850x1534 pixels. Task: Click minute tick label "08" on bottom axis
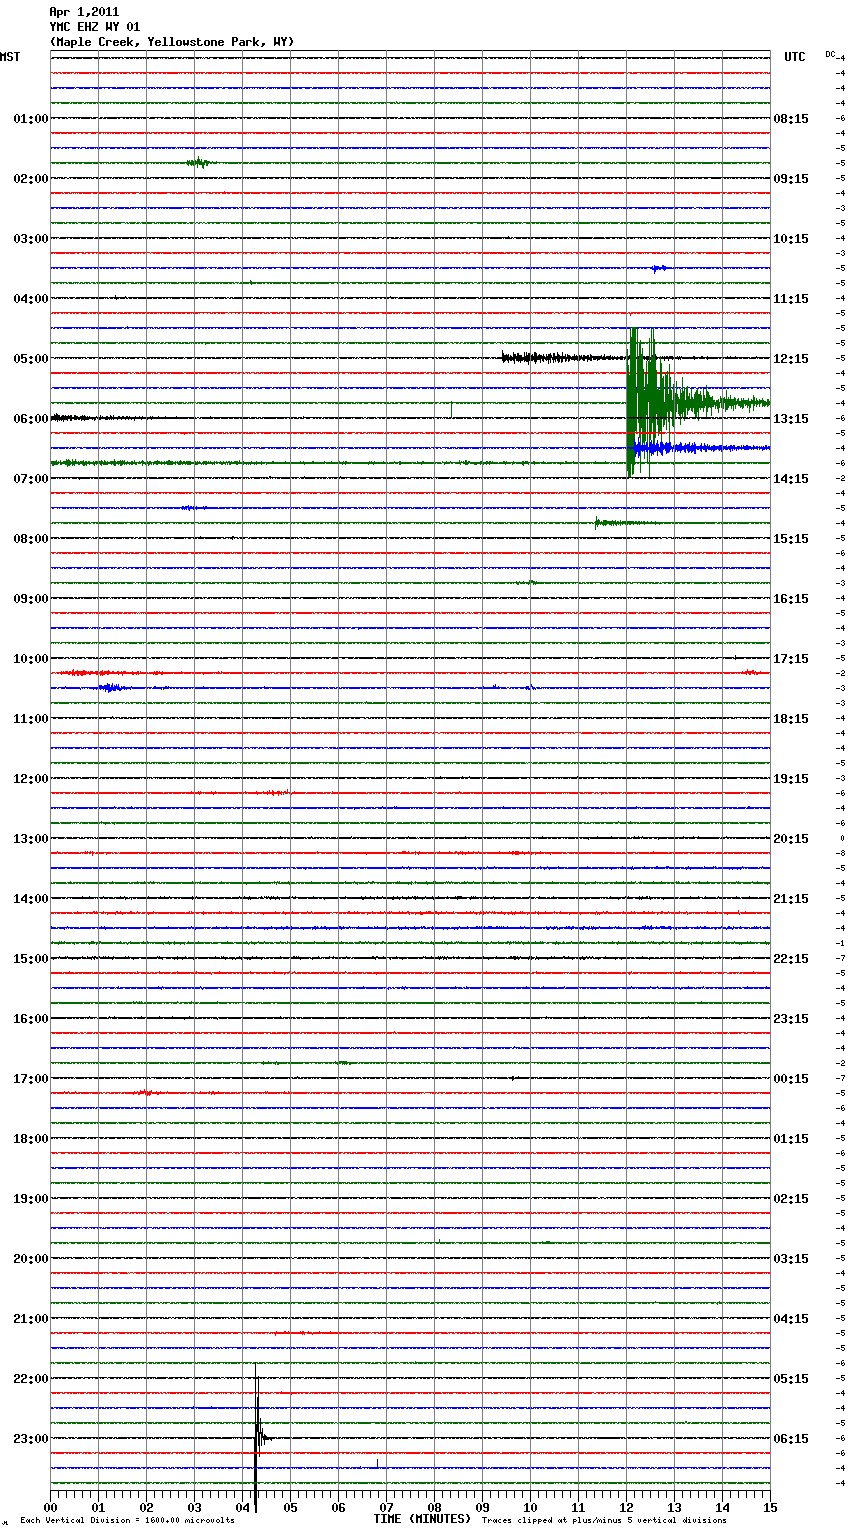434,1507
